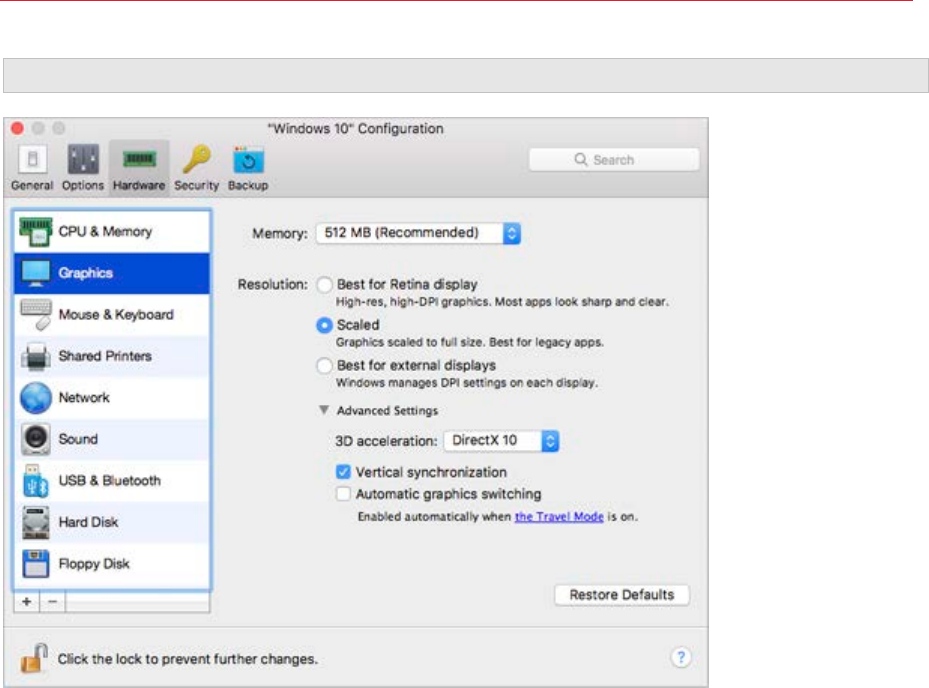Click the USB & Bluetooth icon
This screenshot has height=688, width=929.
point(36,481)
